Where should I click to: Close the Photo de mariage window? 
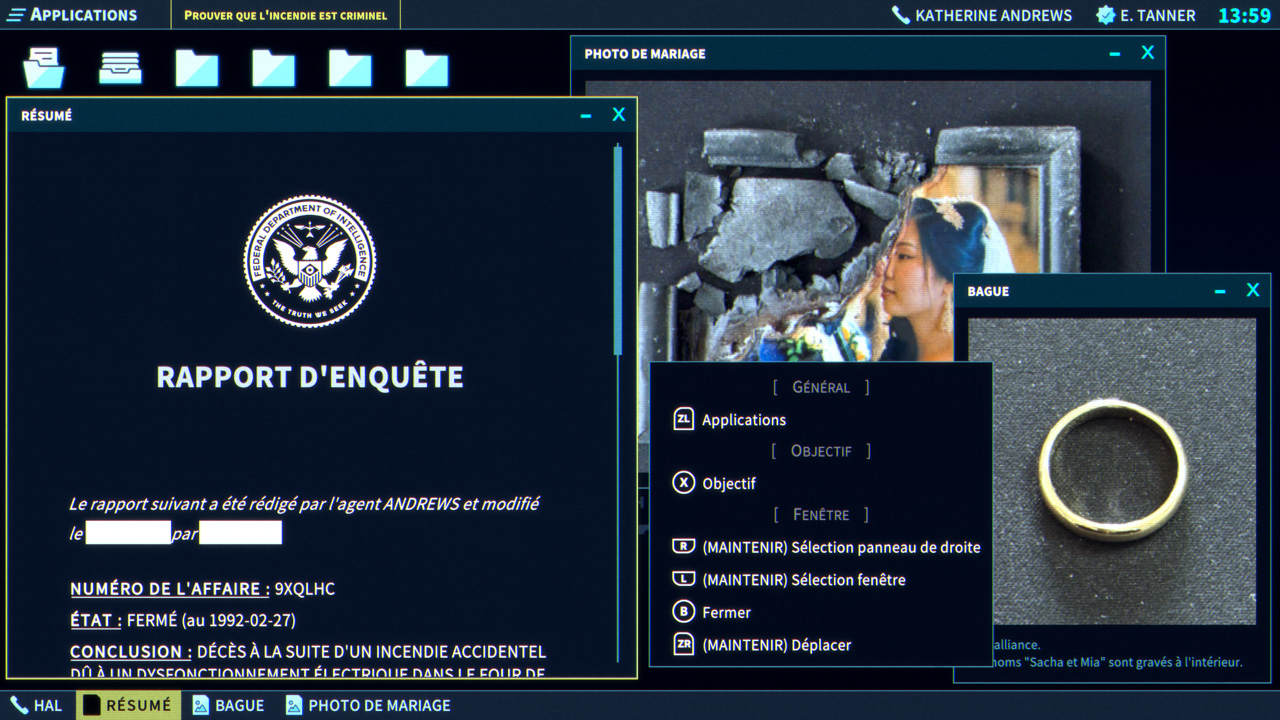1148,53
